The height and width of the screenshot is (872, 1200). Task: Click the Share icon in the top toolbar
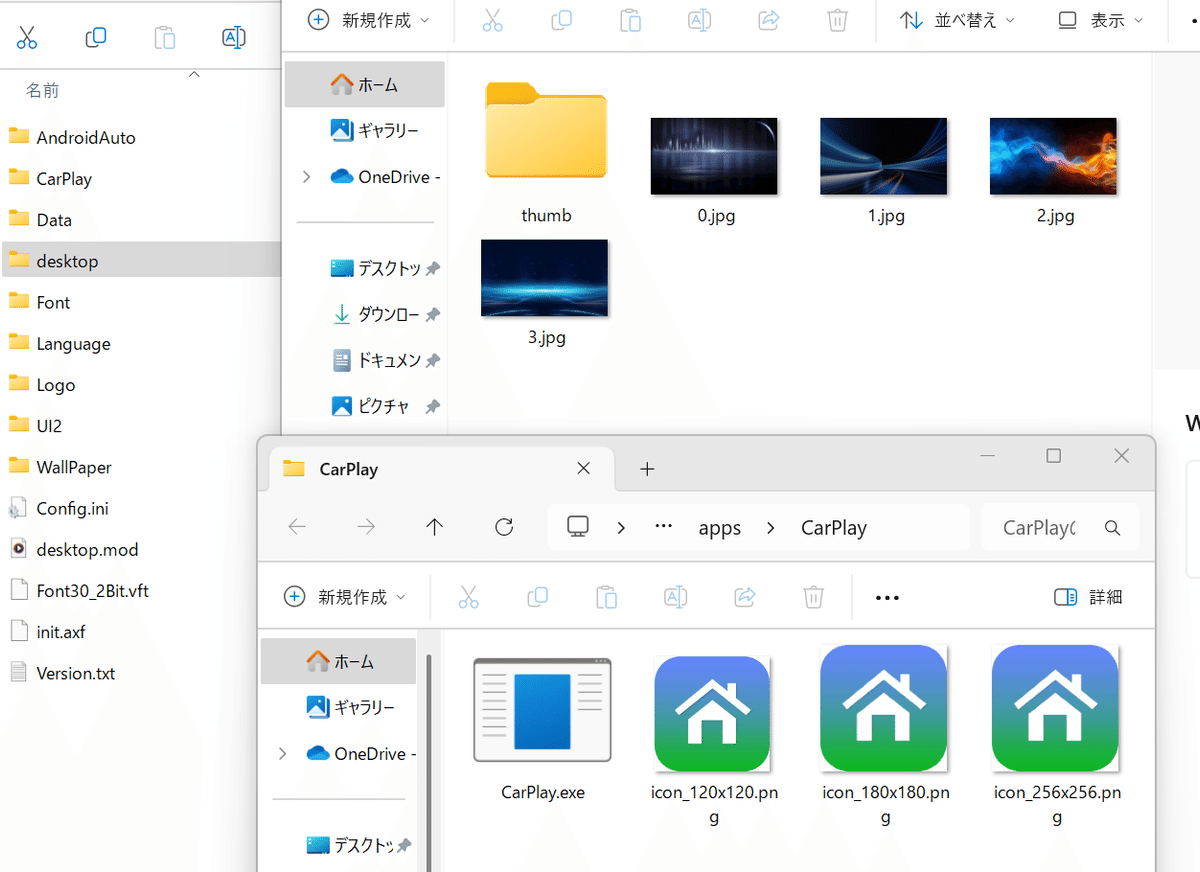pyautogui.click(x=769, y=20)
